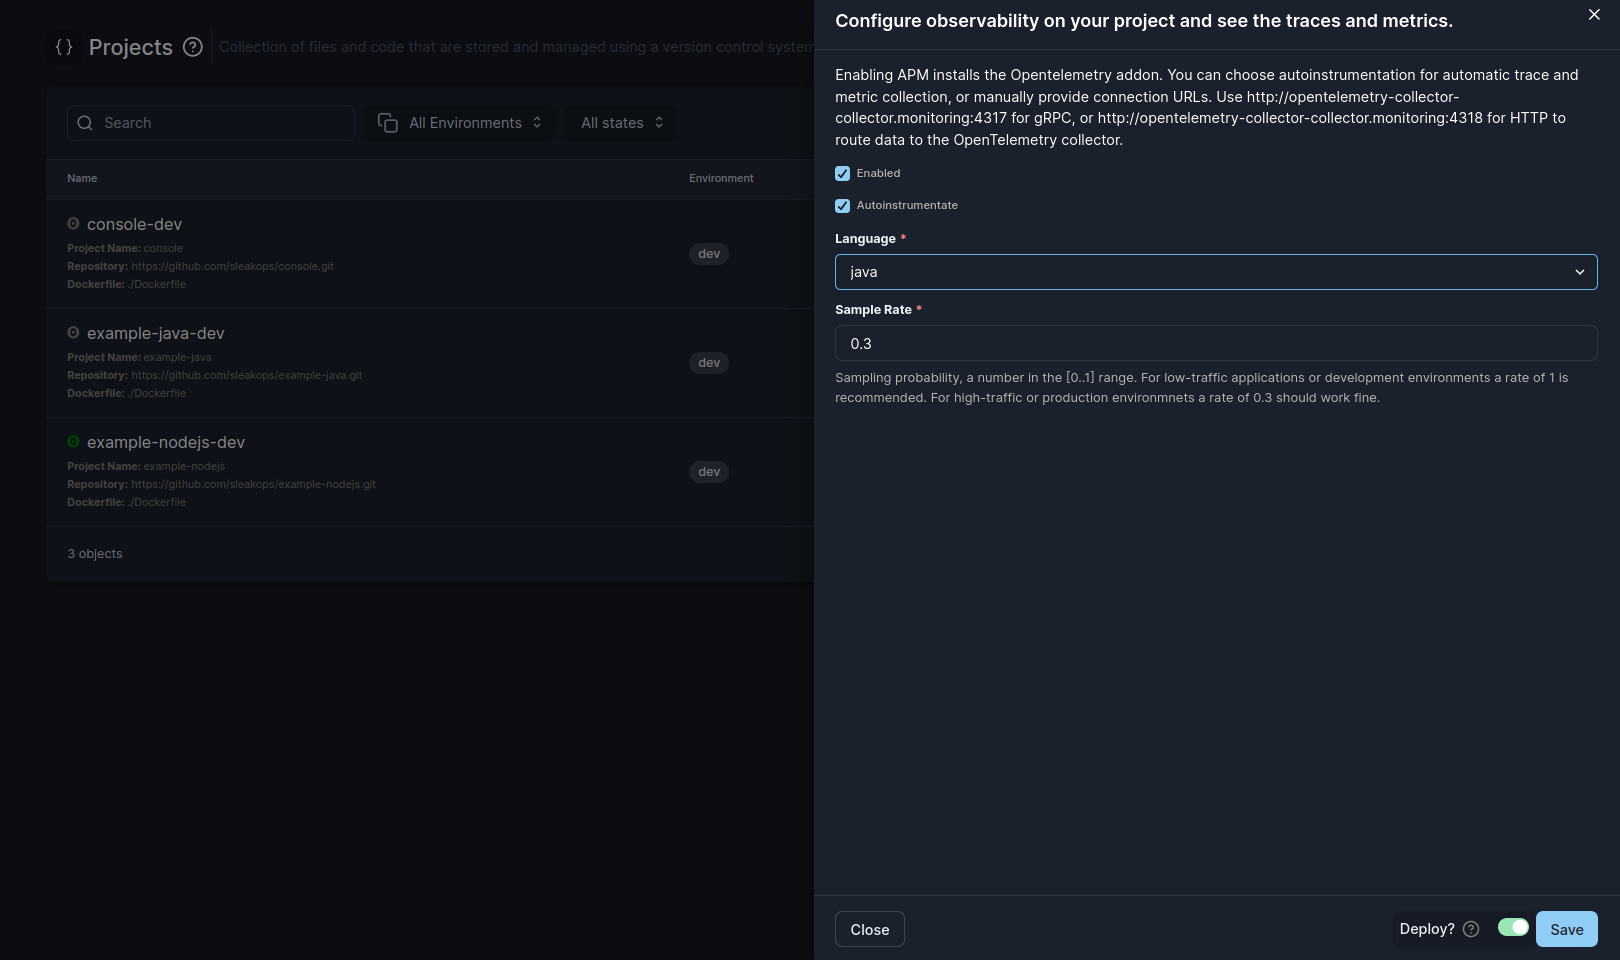The image size is (1620, 960).
Task: Click the '3 objects' count text
Action: [95, 553]
